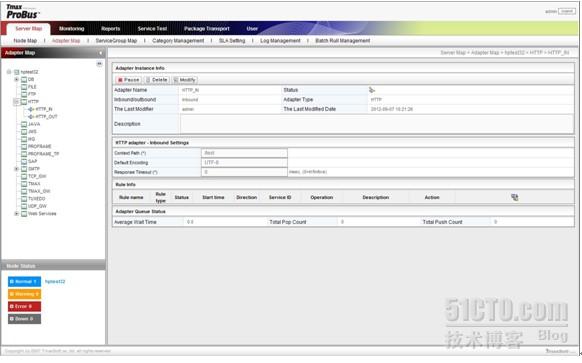
Task: Click the HTTP_OUT adapter instance icon
Action: pos(32,117)
